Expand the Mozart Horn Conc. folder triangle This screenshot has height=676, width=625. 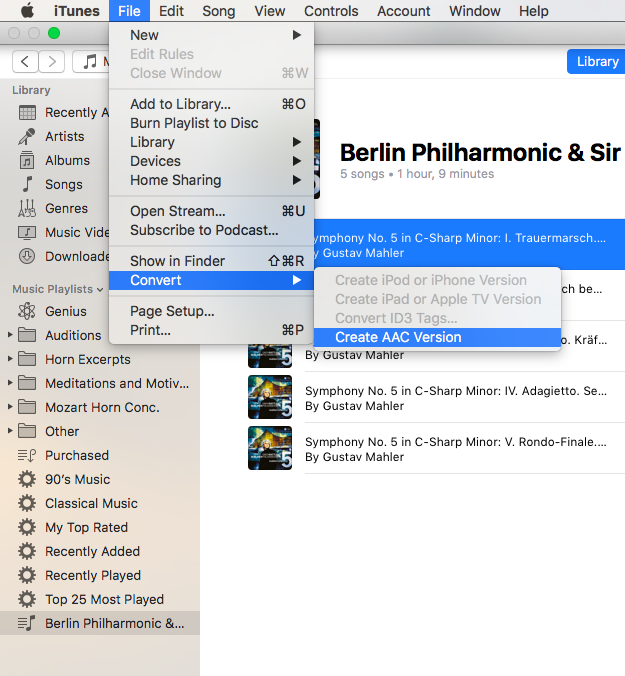[x=10, y=407]
